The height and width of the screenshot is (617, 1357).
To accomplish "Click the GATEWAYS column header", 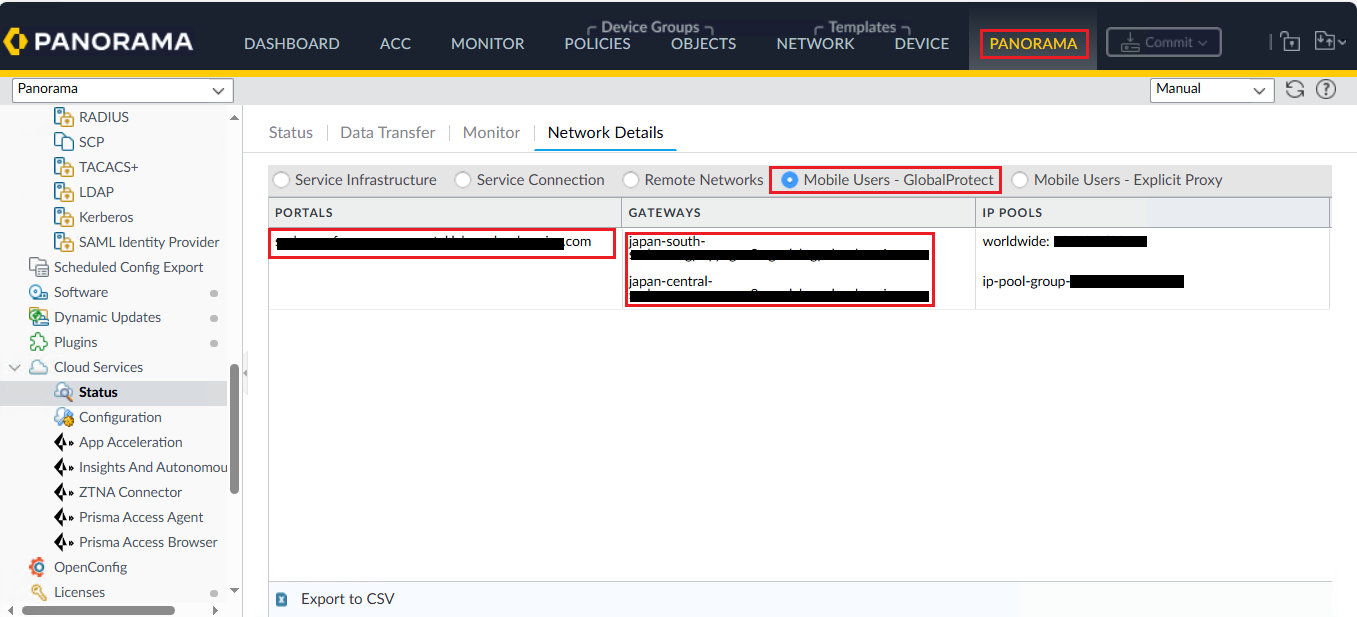I will [664, 213].
